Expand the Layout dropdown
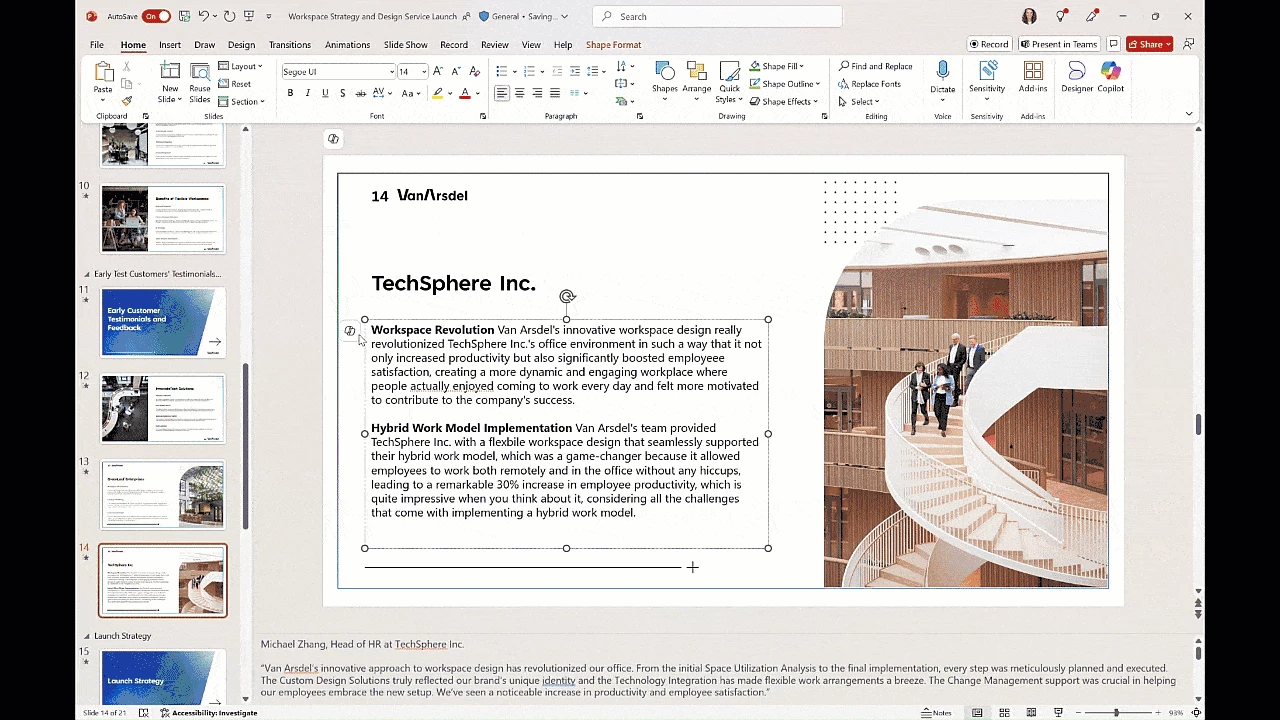Viewport: 1280px width, 720px height. tap(241, 66)
